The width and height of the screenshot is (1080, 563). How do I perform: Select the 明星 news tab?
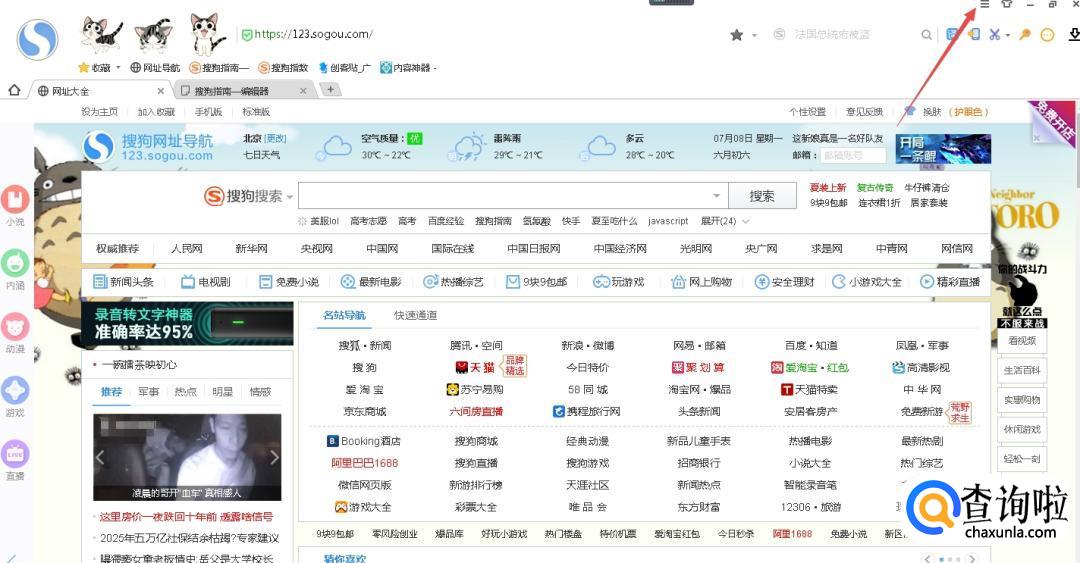[222, 391]
